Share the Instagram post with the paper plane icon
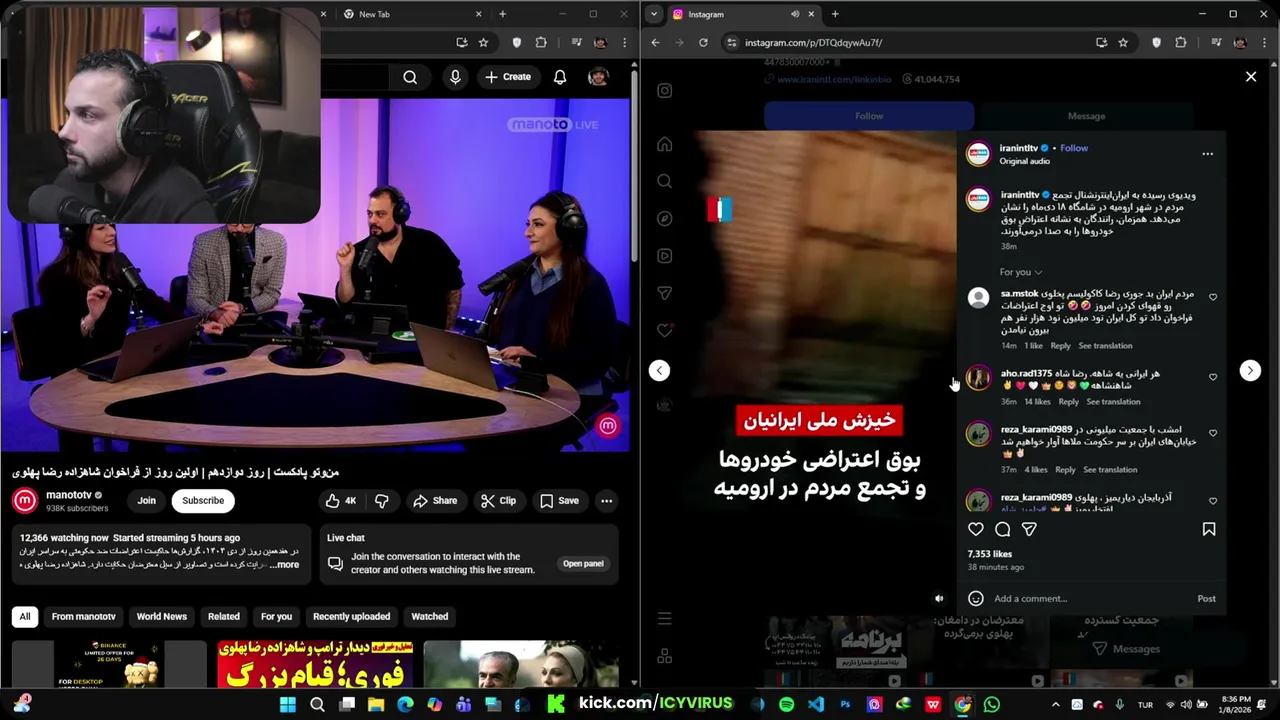 tap(1029, 529)
